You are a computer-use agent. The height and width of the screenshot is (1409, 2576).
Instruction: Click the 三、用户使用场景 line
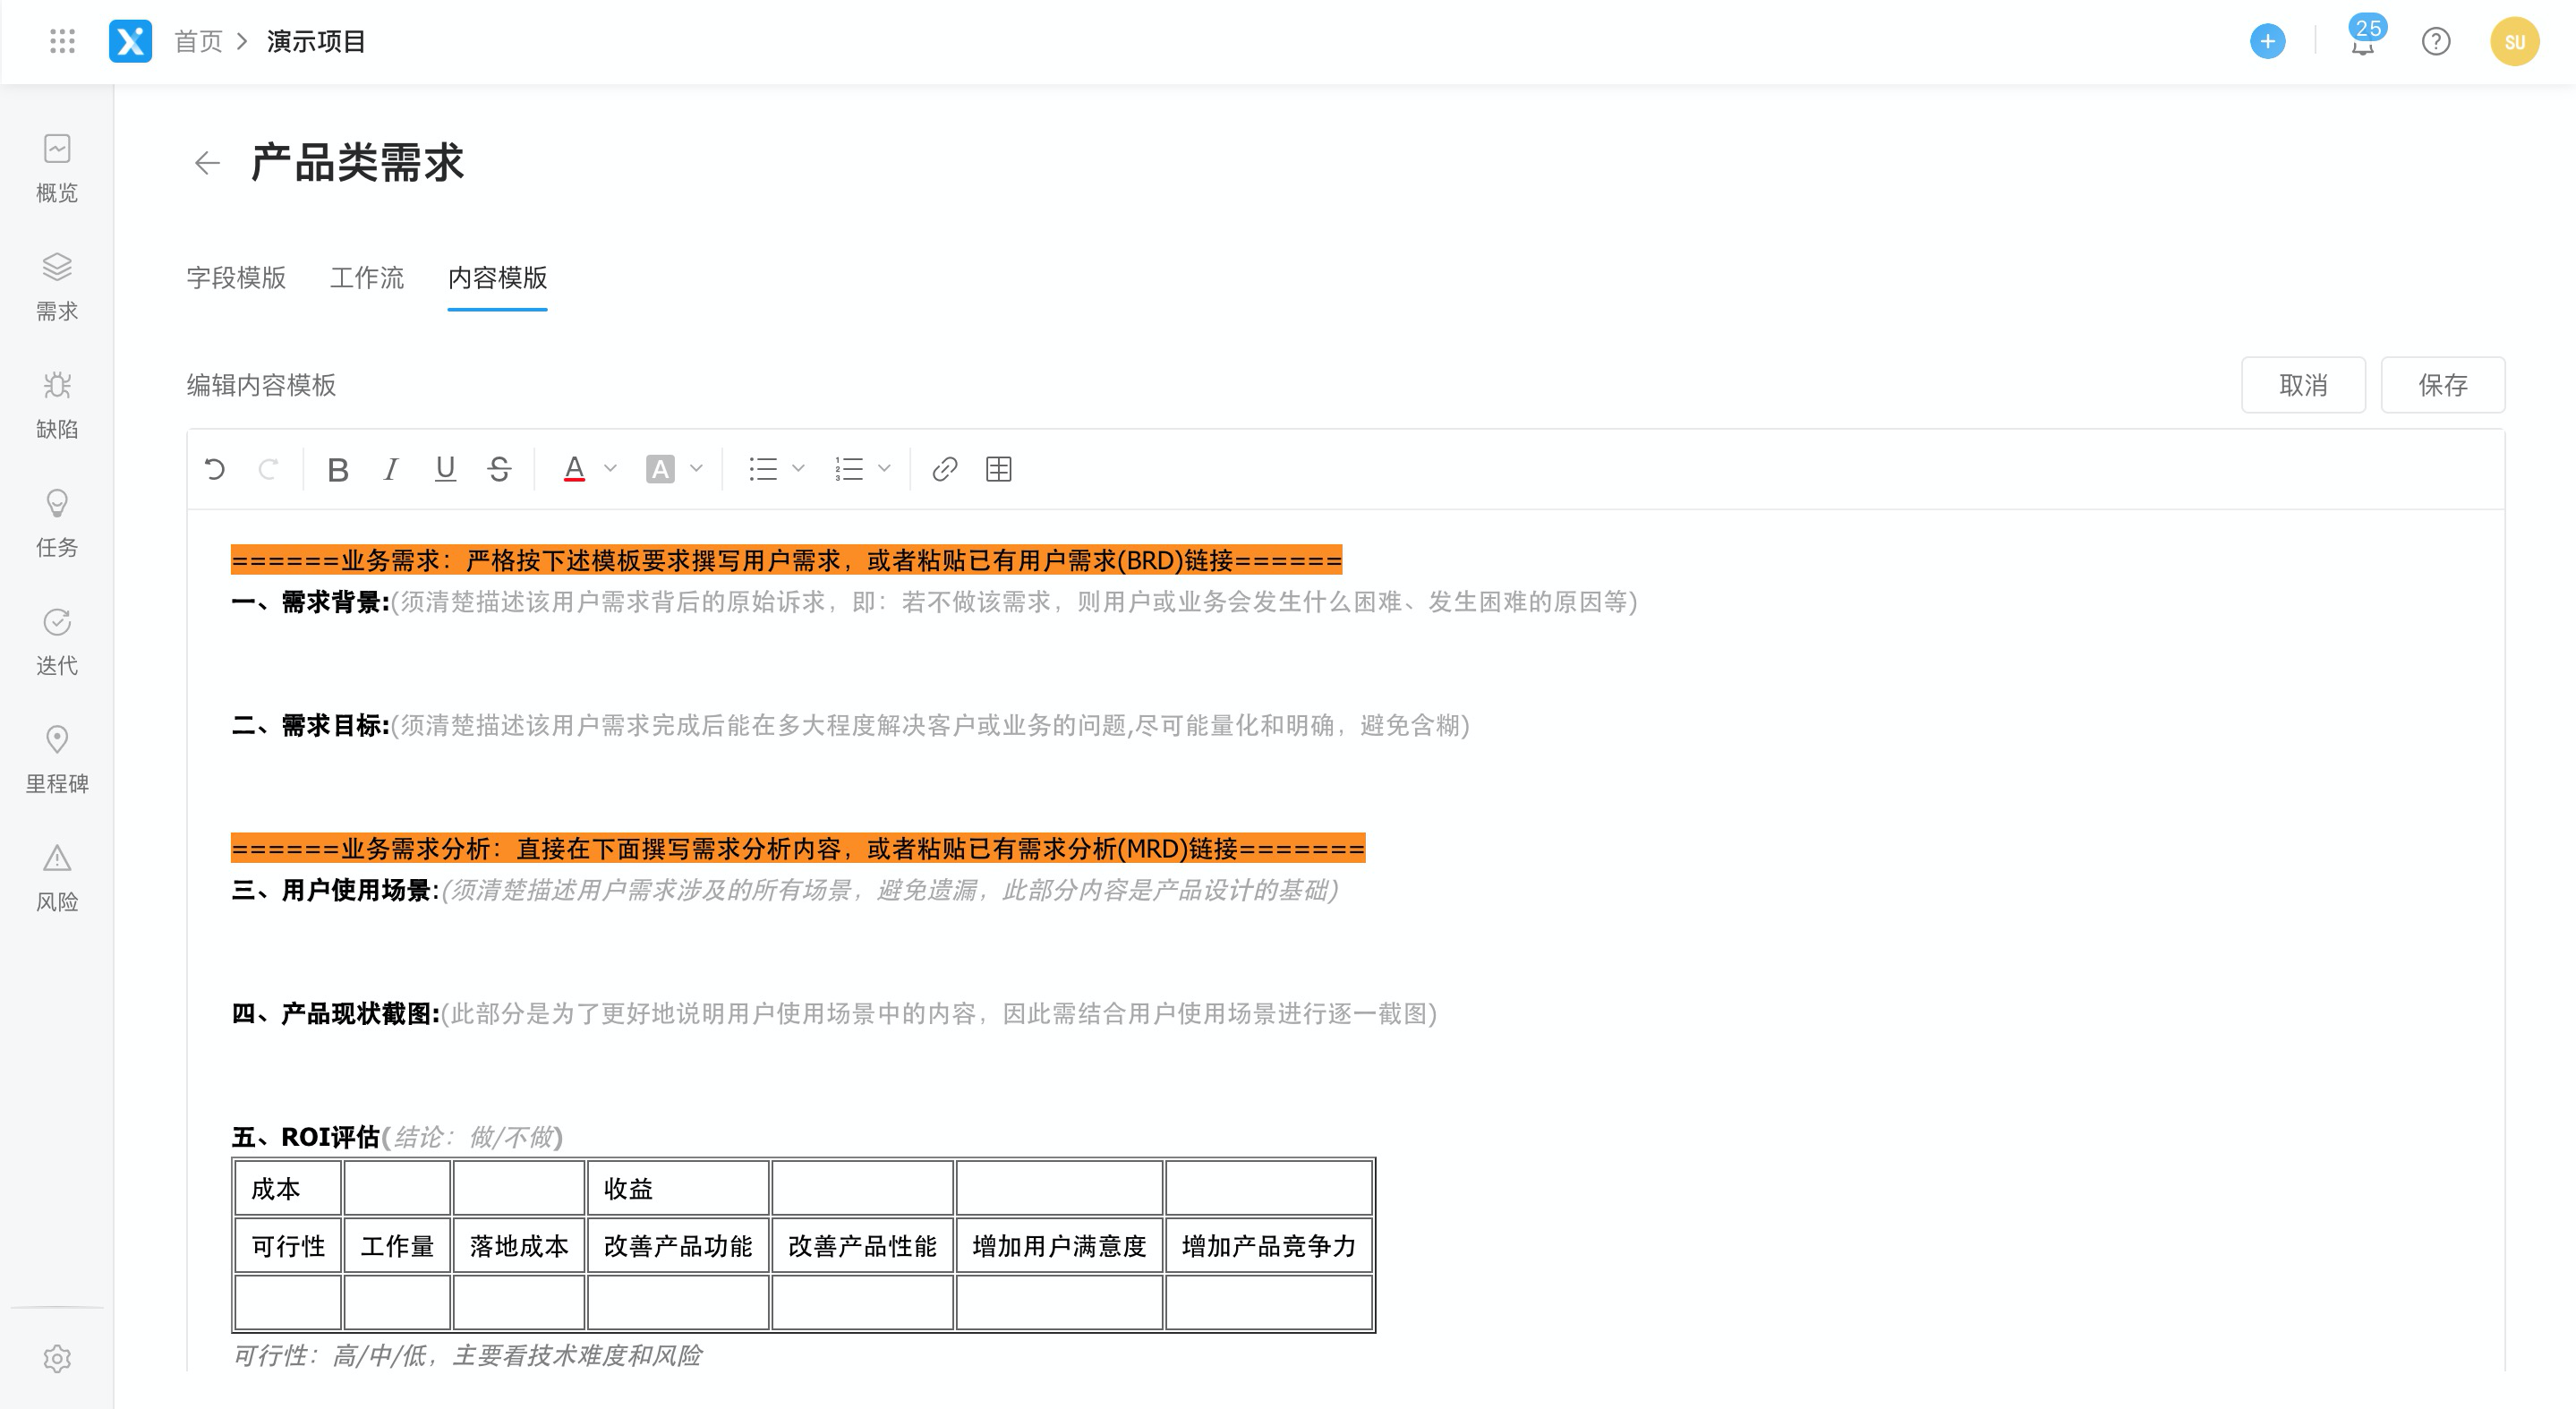tap(785, 890)
